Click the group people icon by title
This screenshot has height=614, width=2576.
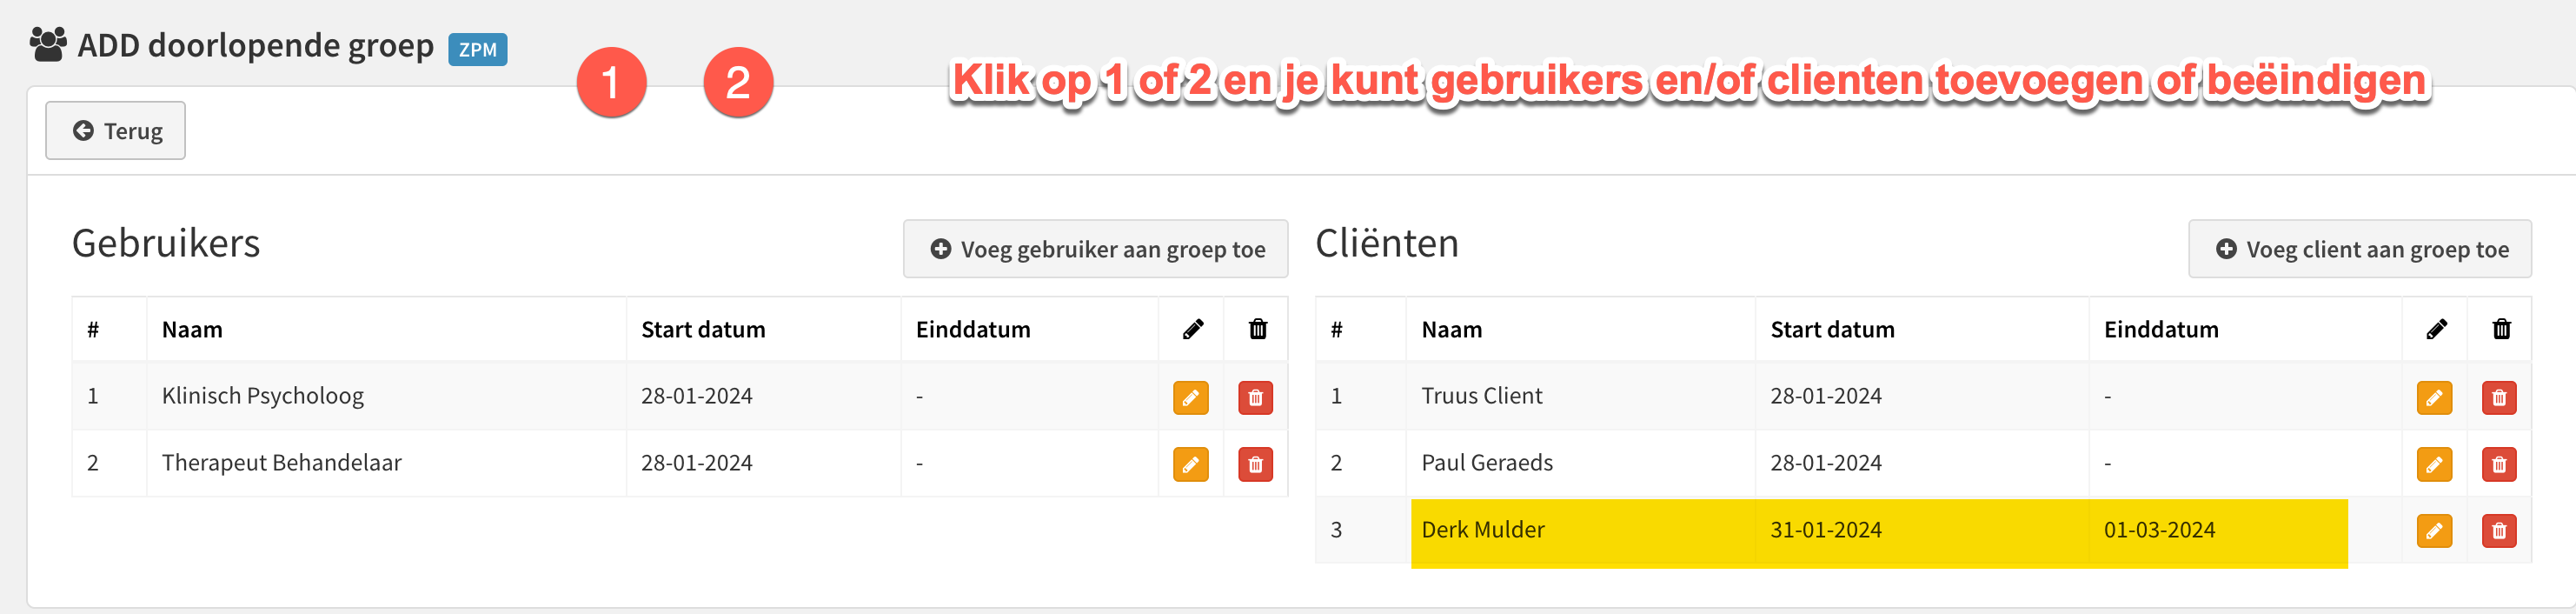48,45
